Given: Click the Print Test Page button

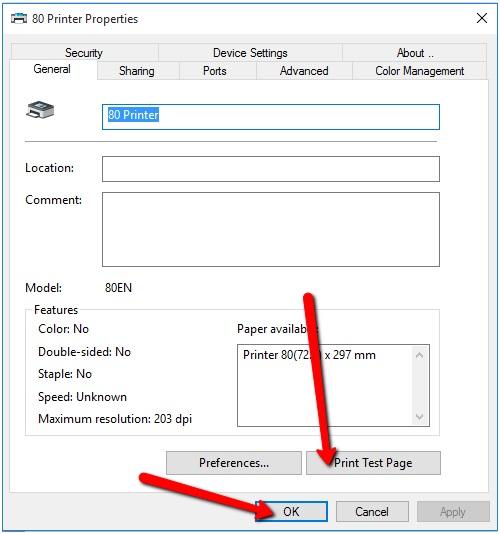Looking at the screenshot, I should coord(373,463).
